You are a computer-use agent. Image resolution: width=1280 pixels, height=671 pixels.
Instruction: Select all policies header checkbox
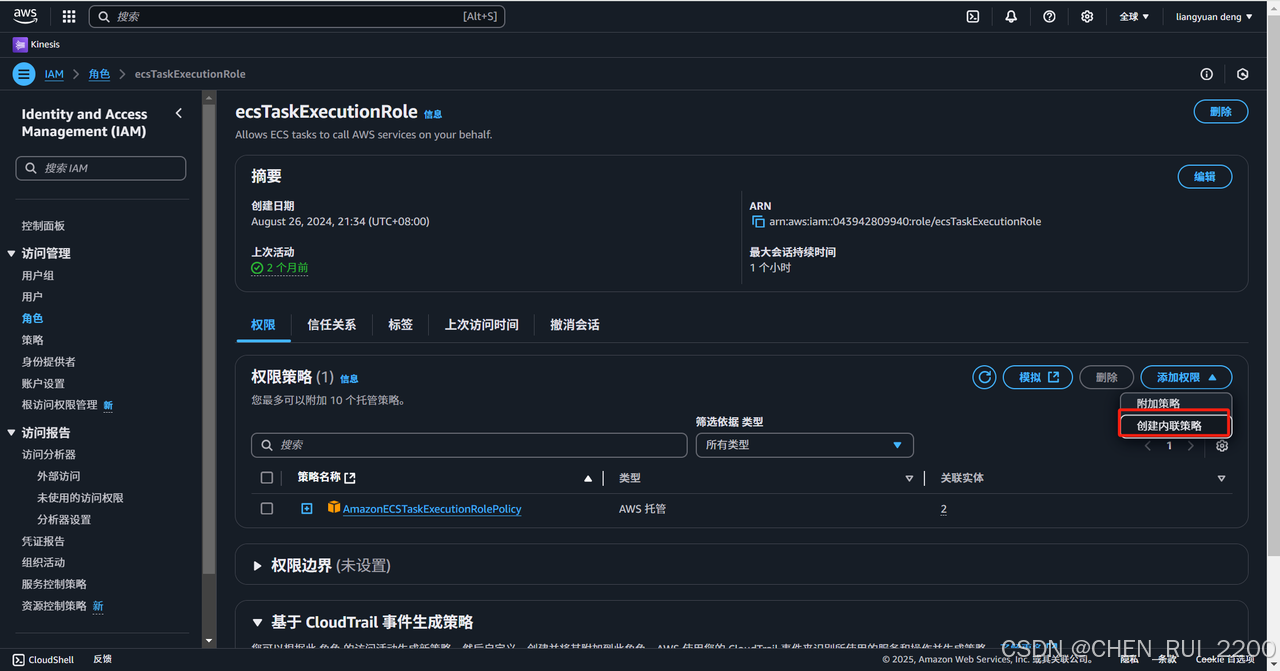point(267,478)
